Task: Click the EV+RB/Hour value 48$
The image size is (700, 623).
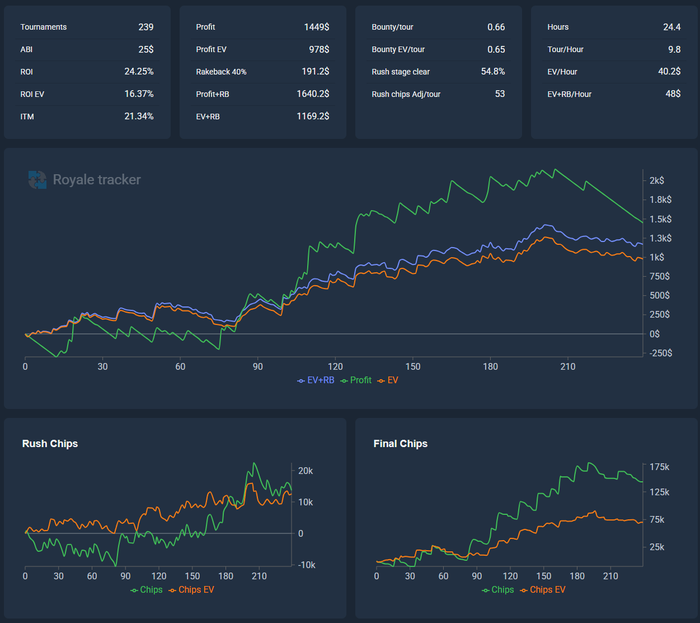Action: (x=673, y=94)
